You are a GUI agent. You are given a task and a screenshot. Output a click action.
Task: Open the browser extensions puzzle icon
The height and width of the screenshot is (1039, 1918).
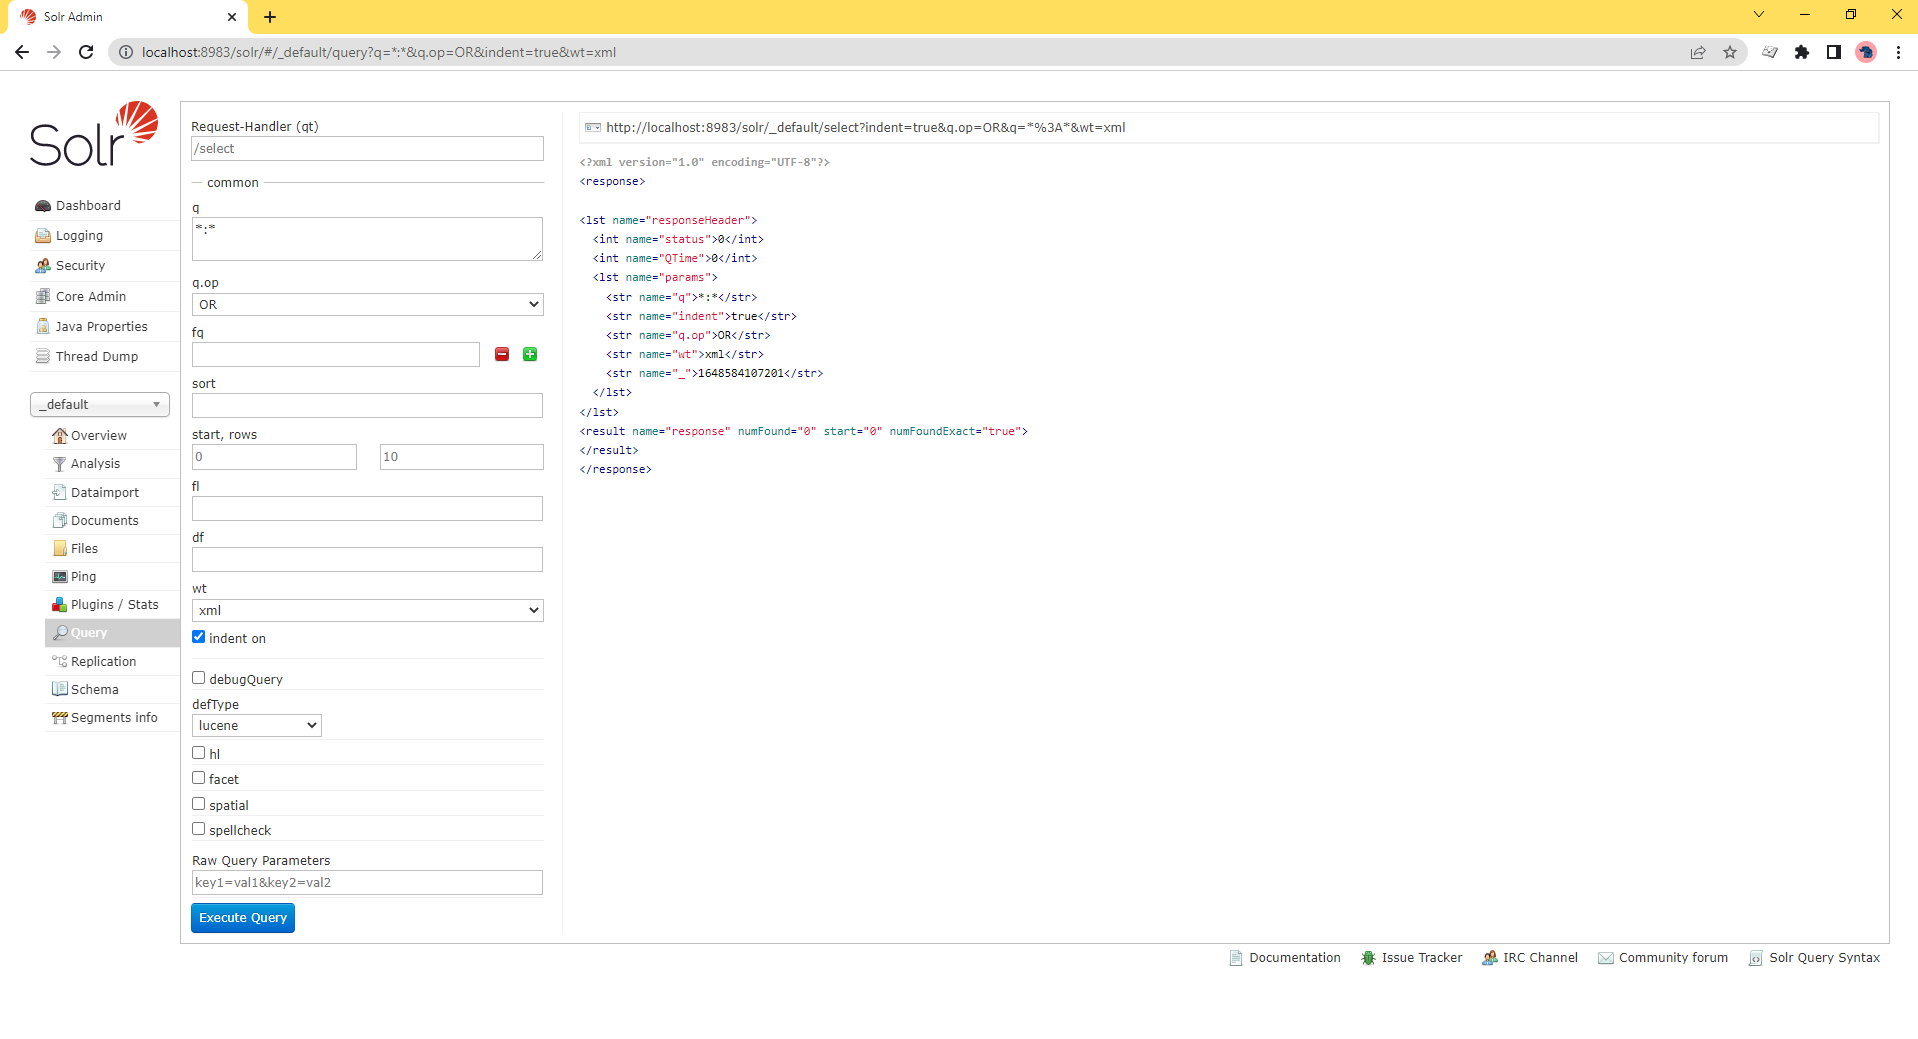coord(1802,52)
